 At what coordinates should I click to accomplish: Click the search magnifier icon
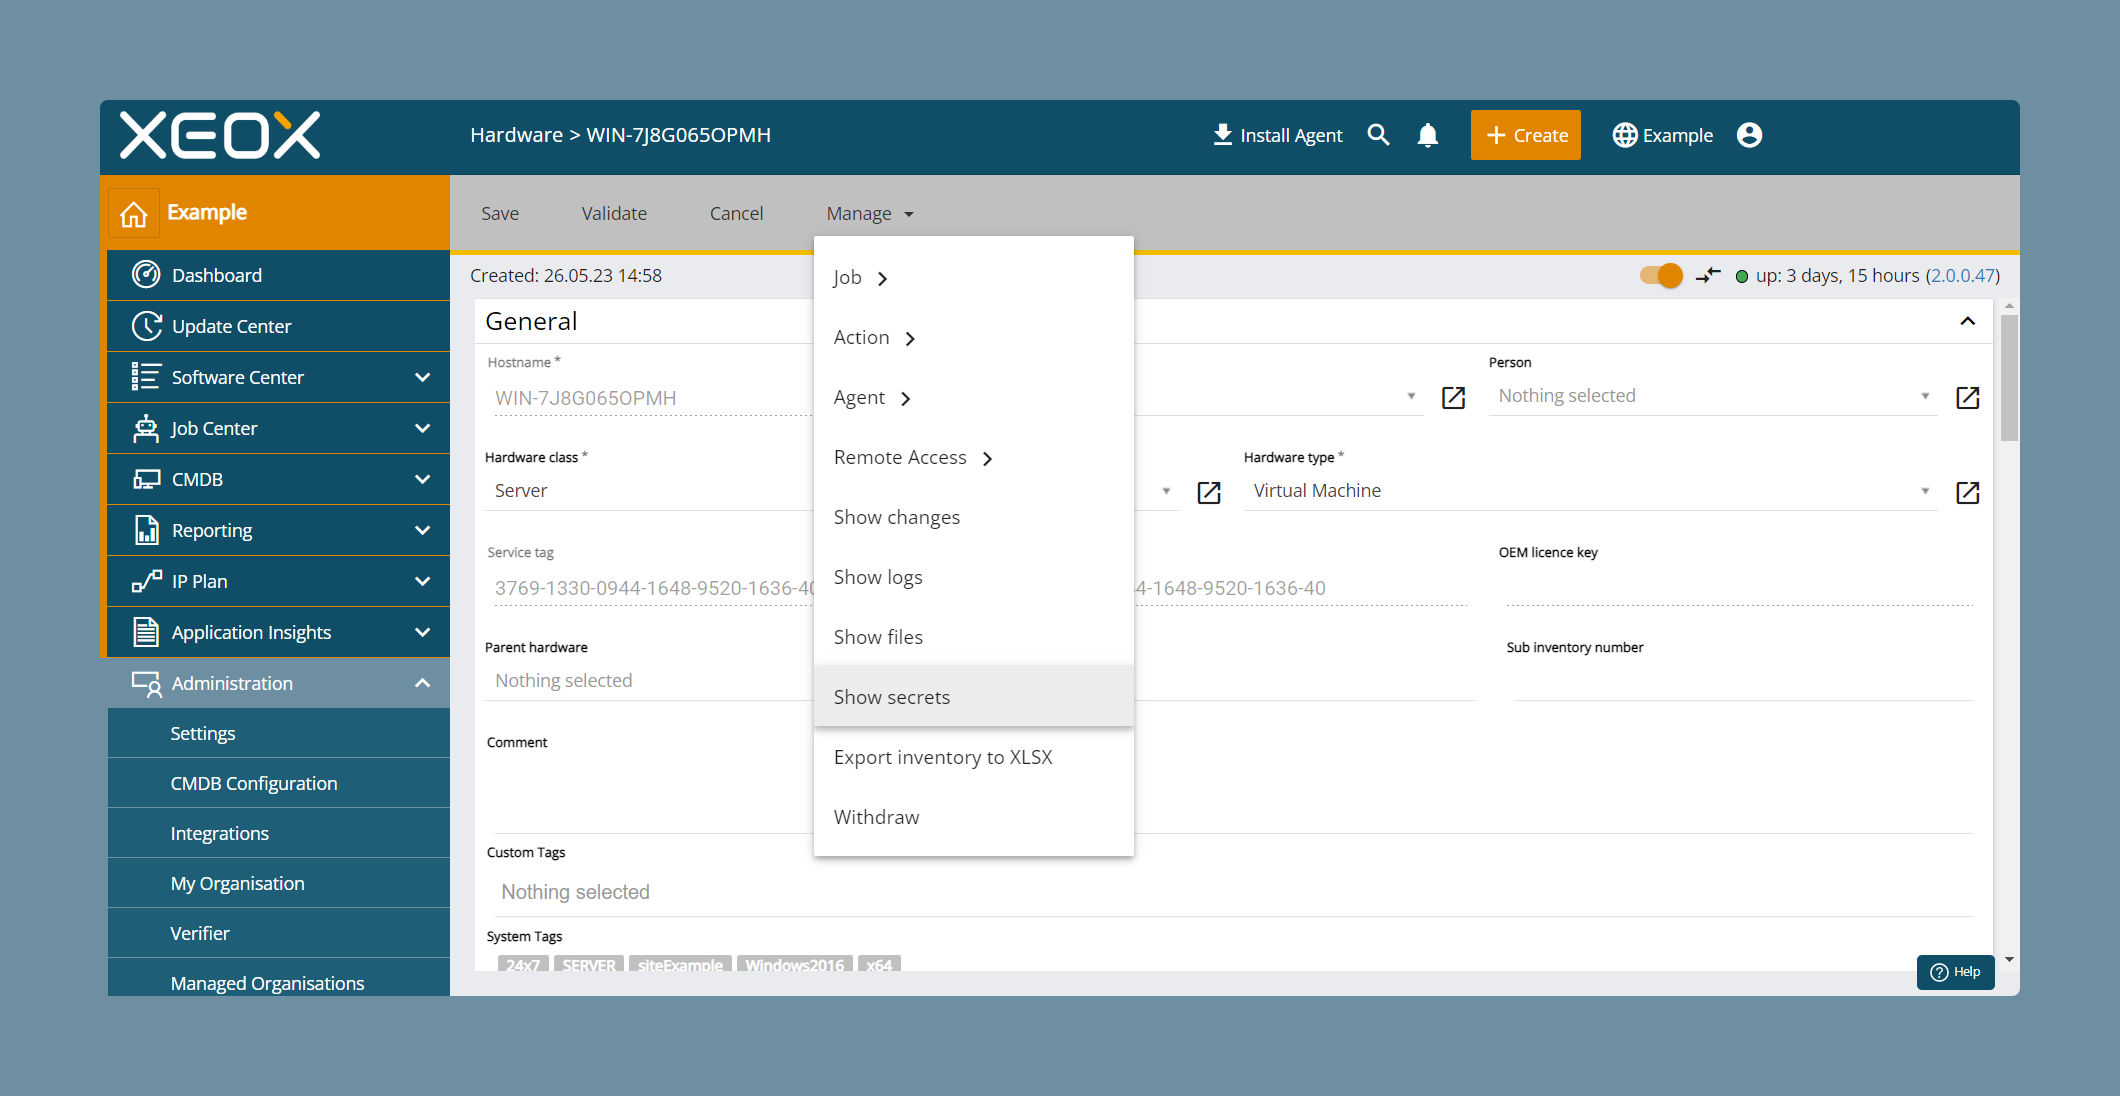point(1378,135)
